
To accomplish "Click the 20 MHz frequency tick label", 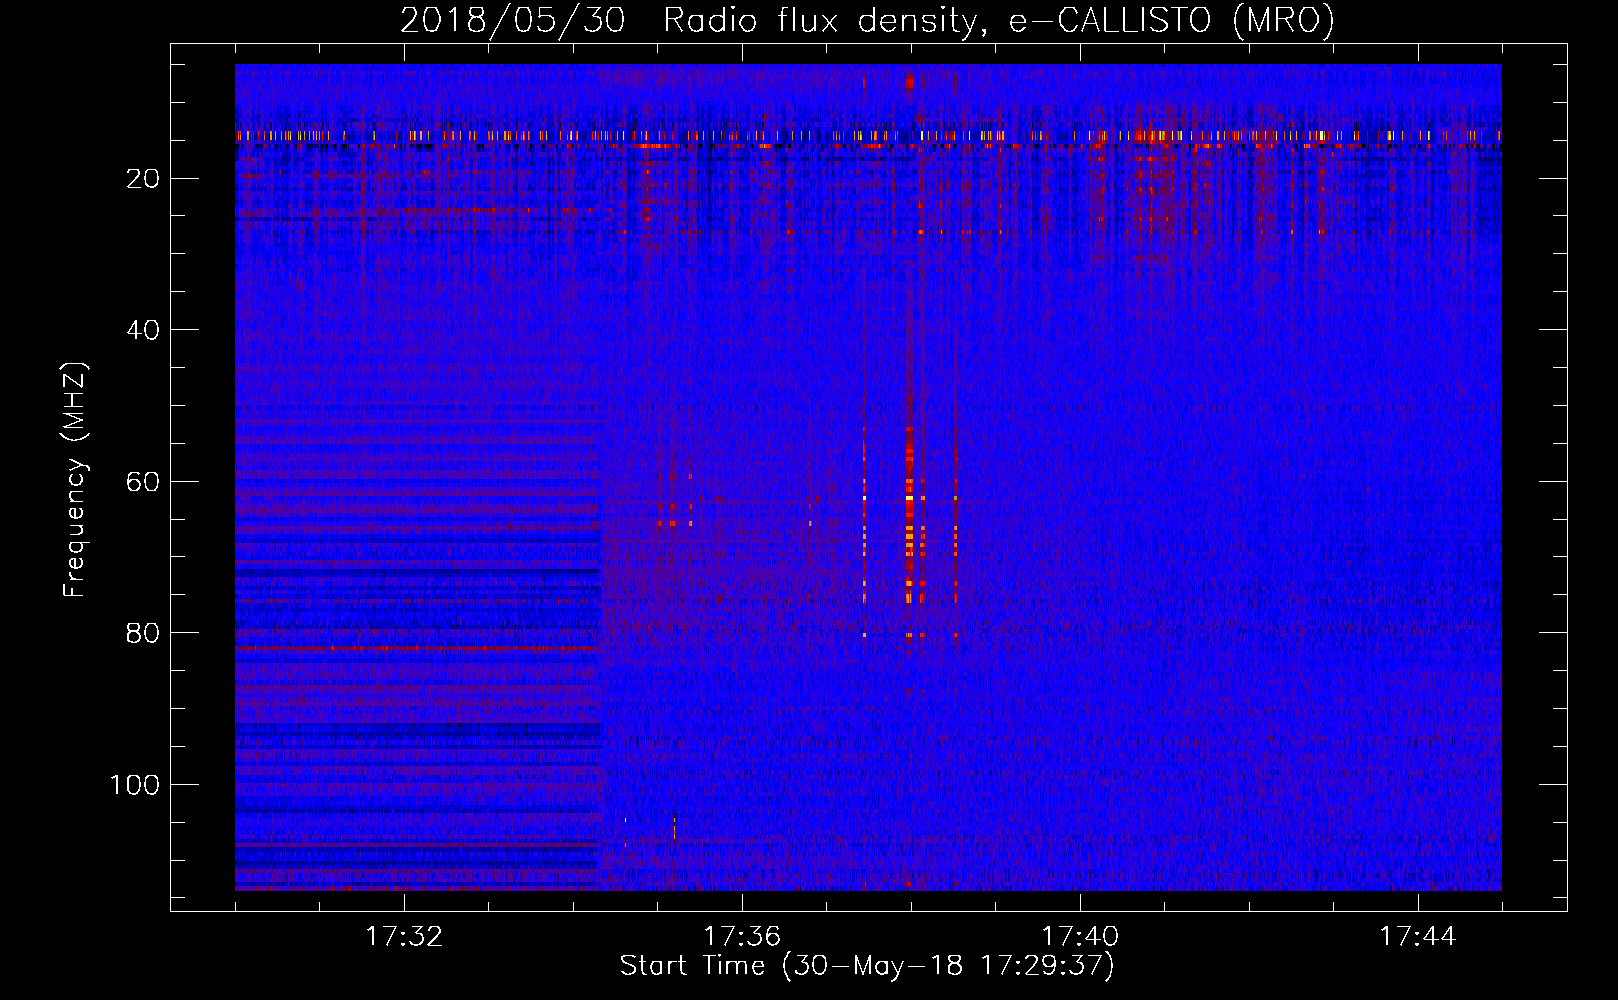I will (x=144, y=179).
